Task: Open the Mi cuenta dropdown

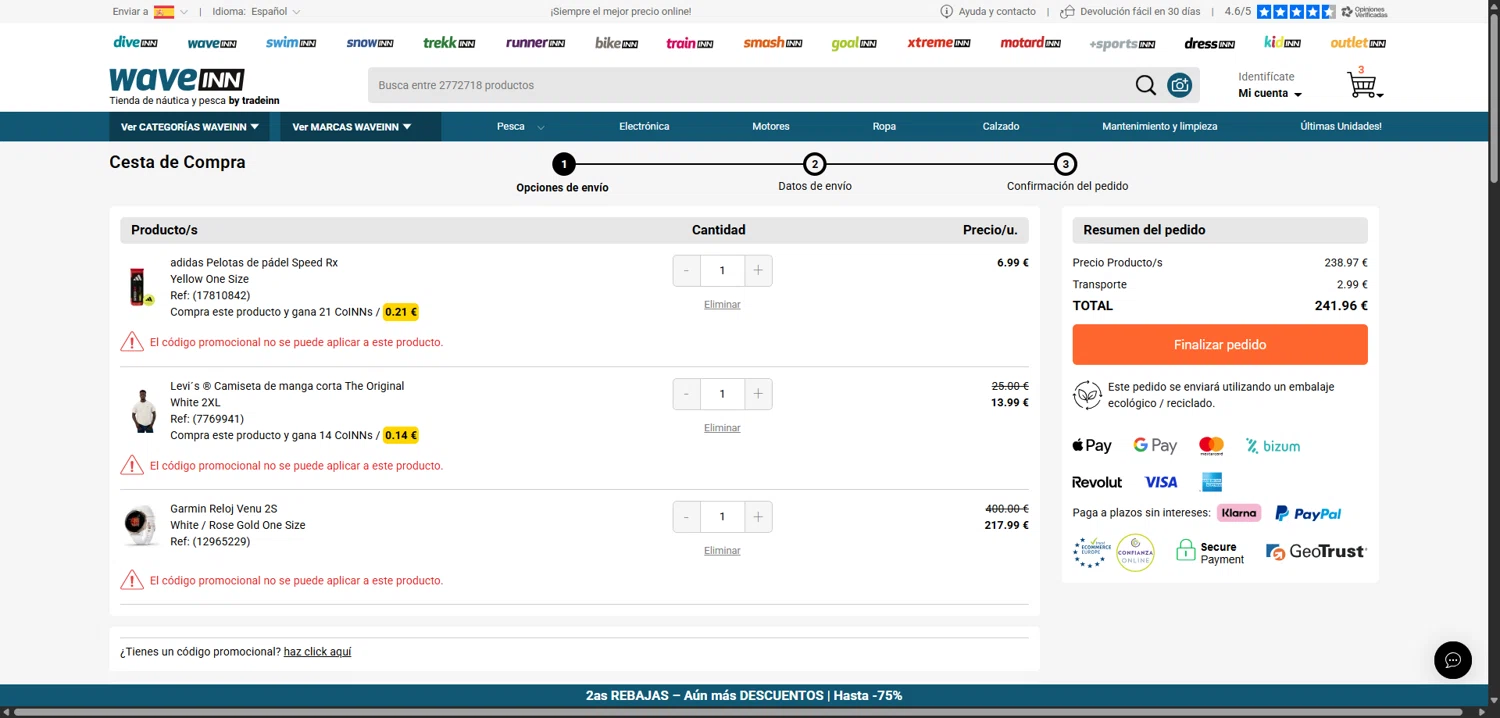Action: coord(1270,93)
